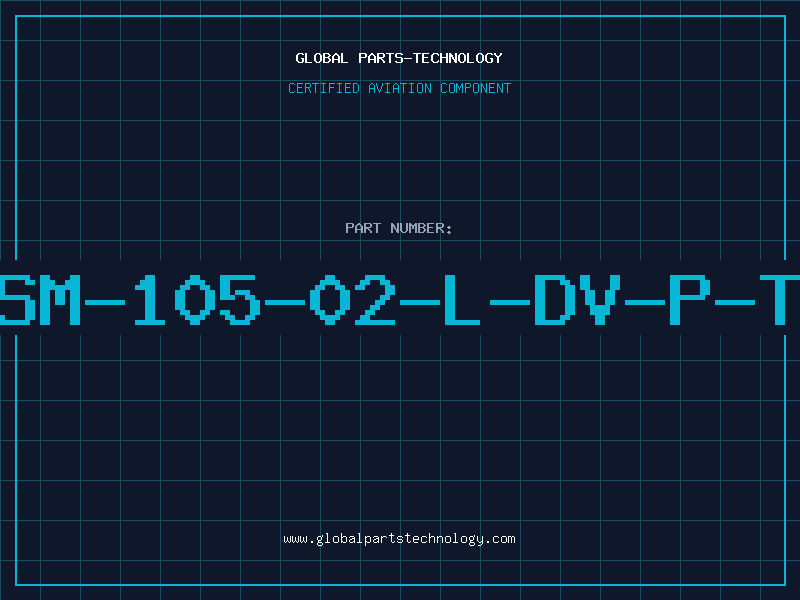Select the word AVIATION in the subtitle
Screen dimensions: 800x600
(x=400, y=88)
